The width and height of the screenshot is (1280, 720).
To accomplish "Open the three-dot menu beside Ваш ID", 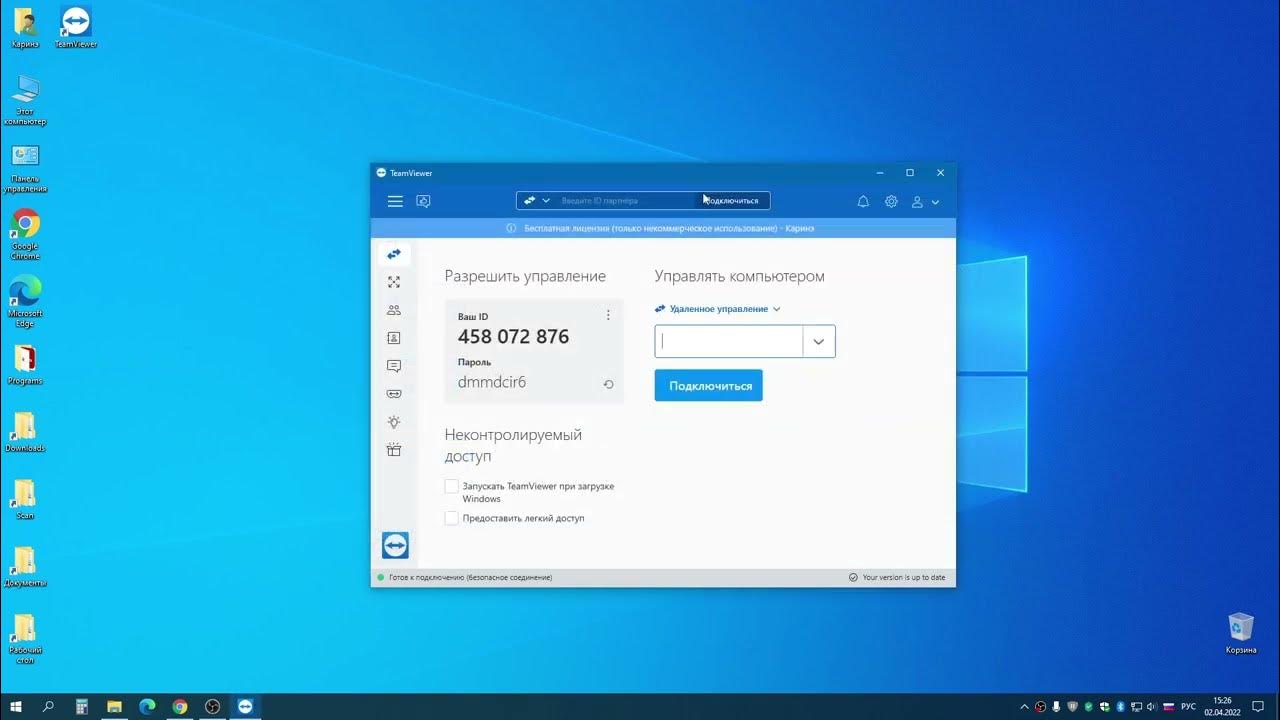I will coord(608,315).
